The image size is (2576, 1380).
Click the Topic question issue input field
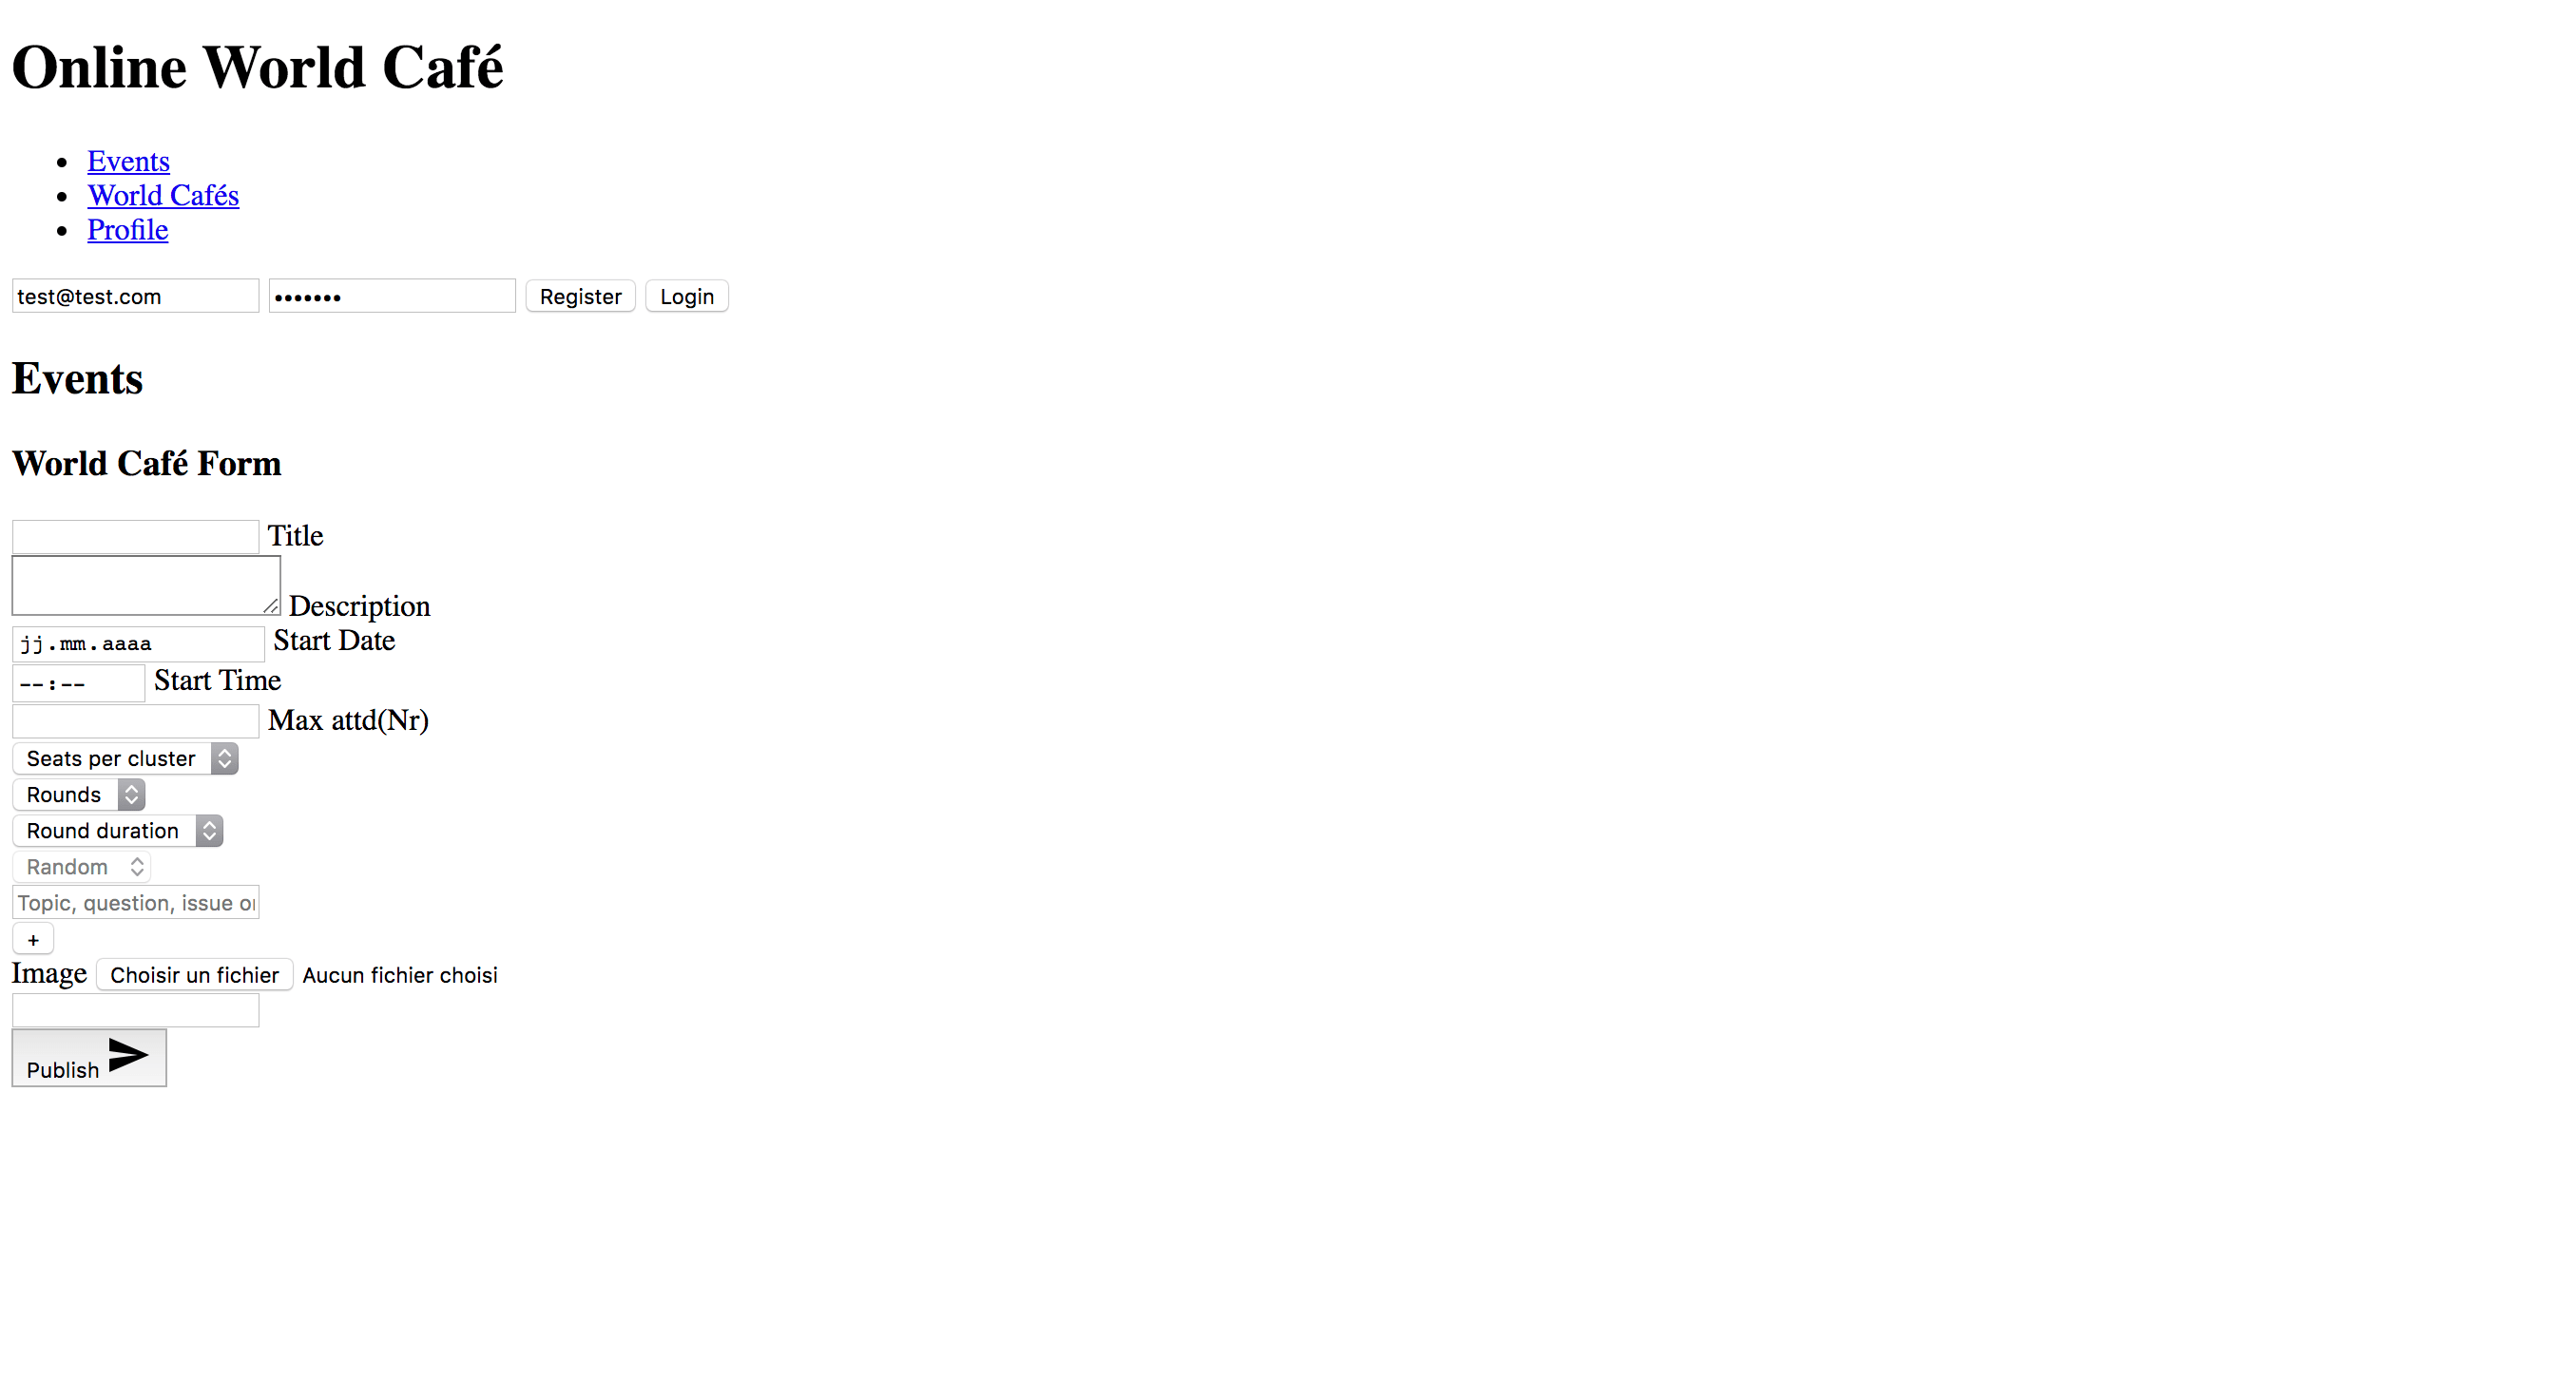pyautogui.click(x=136, y=903)
